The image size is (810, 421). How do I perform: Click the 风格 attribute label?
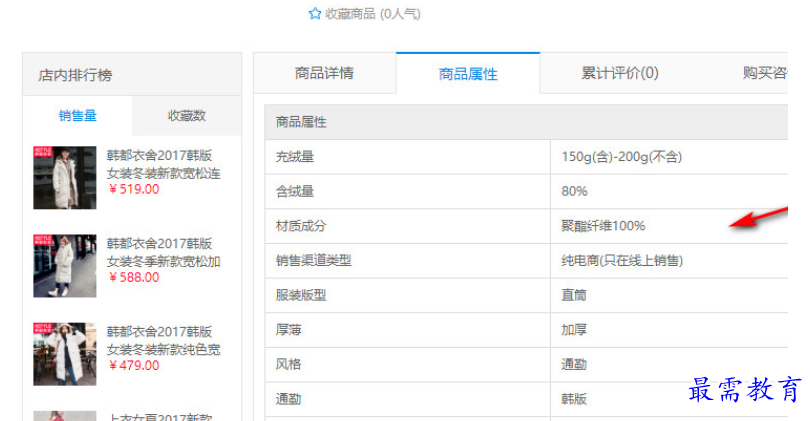pos(288,365)
